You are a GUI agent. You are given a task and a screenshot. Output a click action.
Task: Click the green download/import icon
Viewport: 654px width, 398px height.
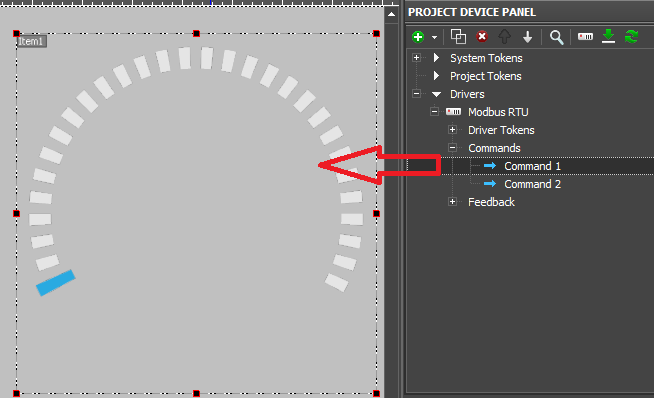pyautogui.click(x=608, y=36)
